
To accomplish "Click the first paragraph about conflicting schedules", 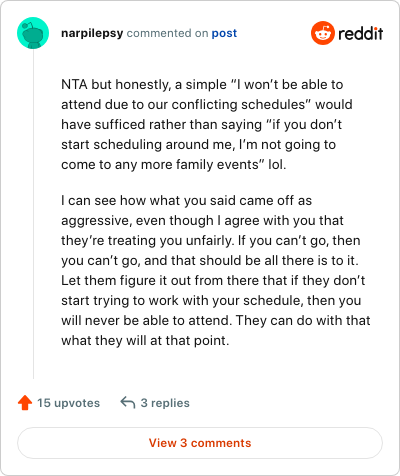I will [x=207, y=124].
